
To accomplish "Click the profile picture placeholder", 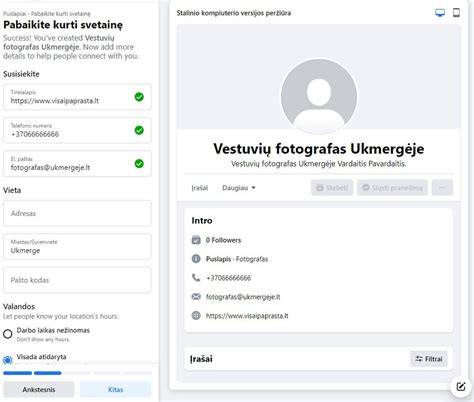I will [x=319, y=96].
